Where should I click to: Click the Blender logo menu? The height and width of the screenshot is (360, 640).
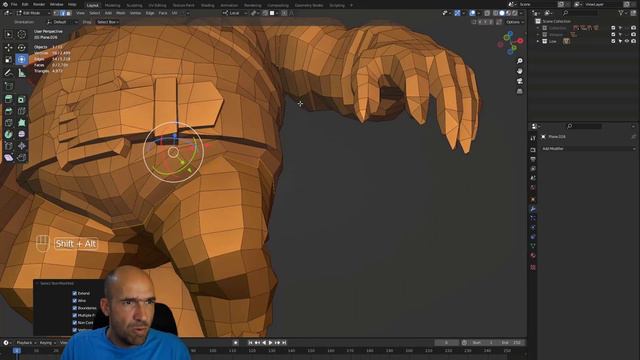5,4
